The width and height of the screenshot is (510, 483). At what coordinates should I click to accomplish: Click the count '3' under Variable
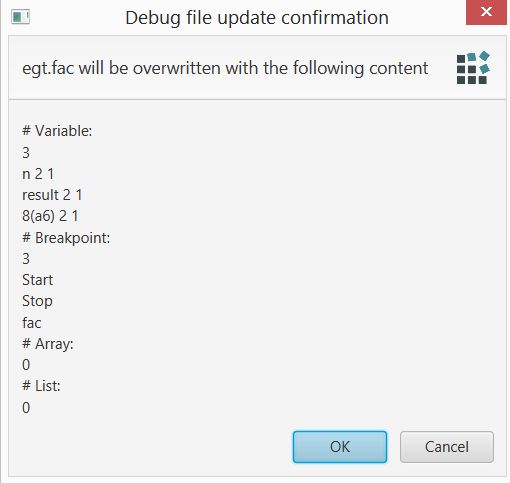click(26, 153)
